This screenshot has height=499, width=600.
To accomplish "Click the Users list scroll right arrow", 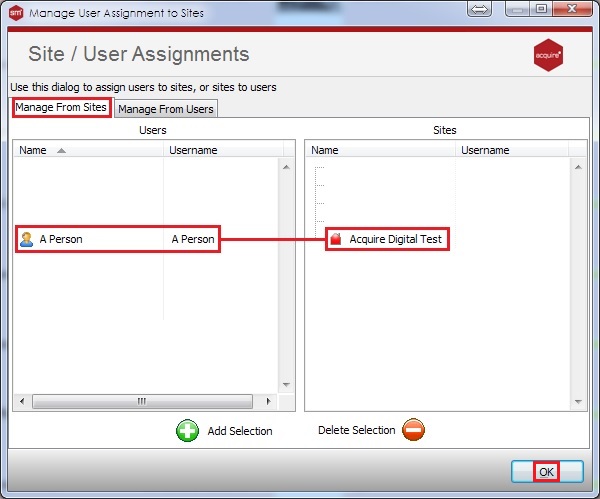I will pos(268,401).
